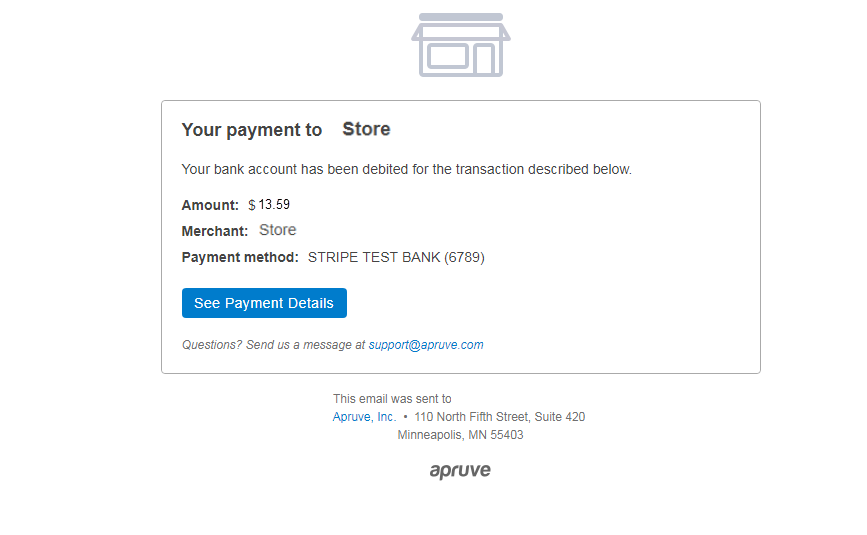Click the awning of the store icon
This screenshot has height=535, width=867.
461,32
